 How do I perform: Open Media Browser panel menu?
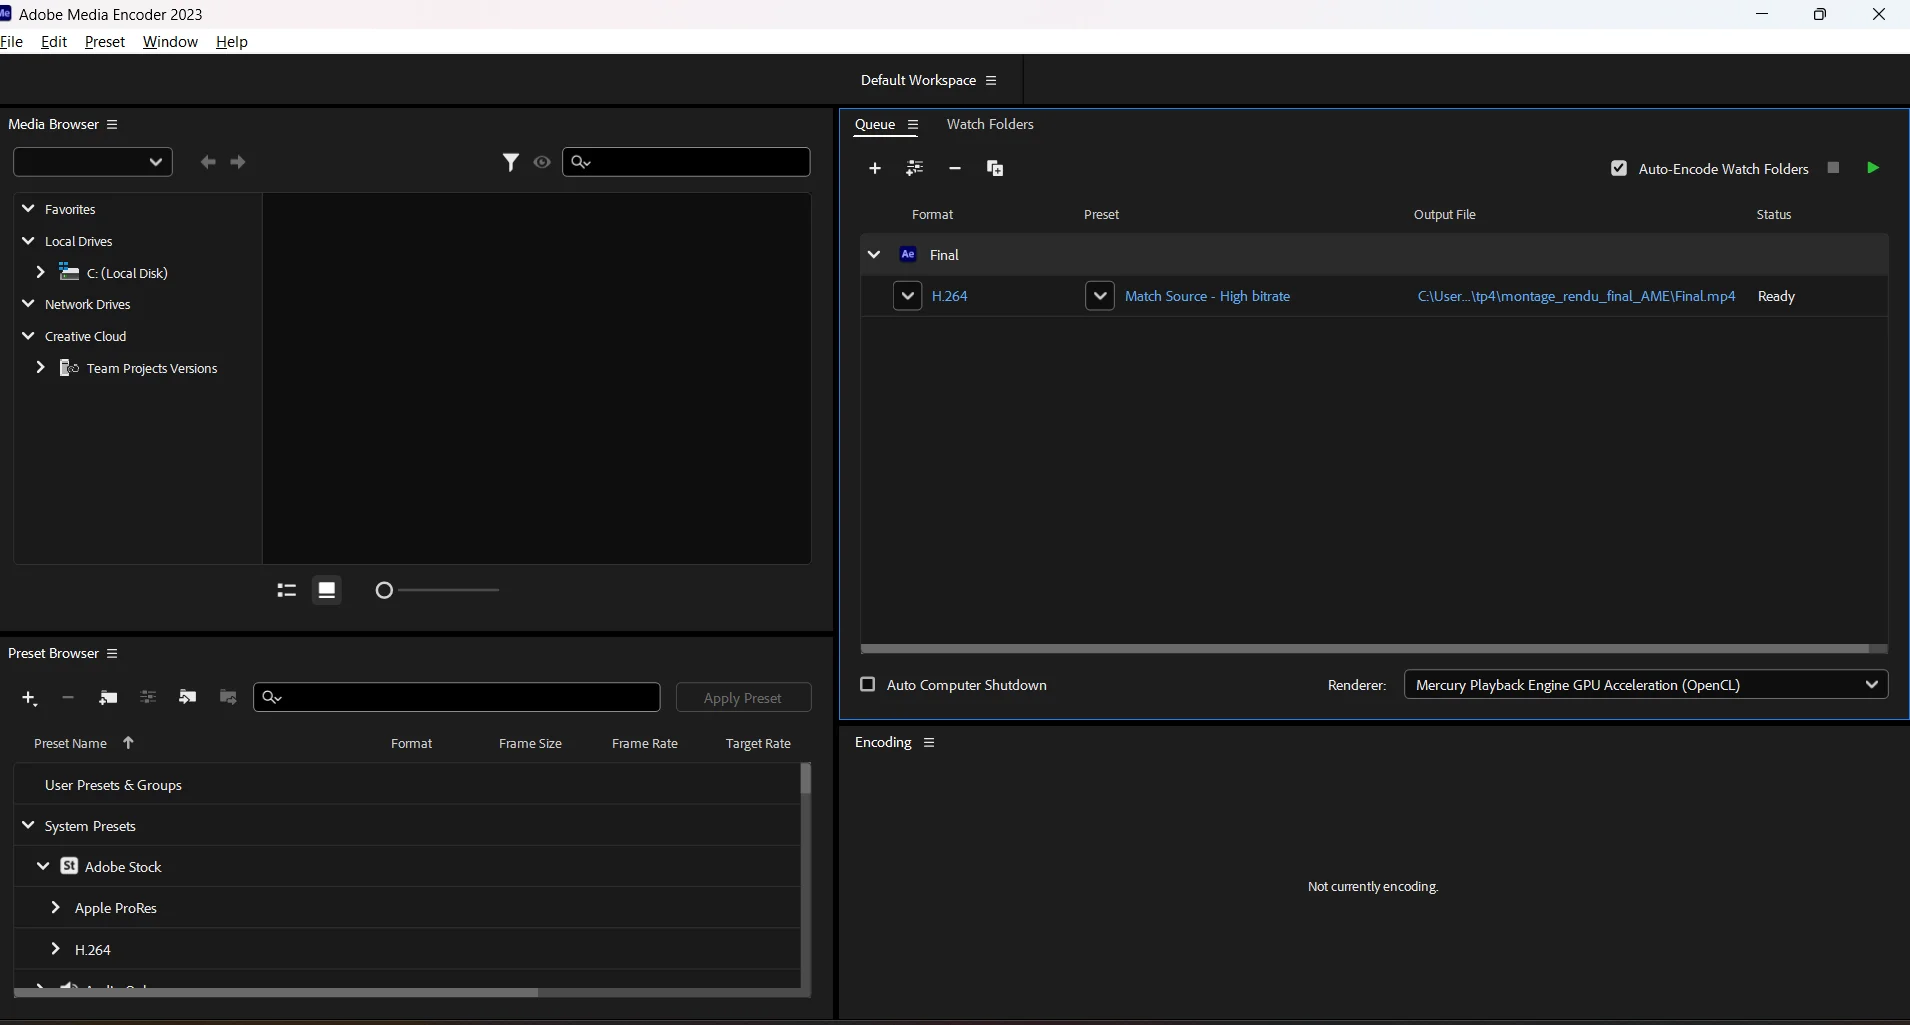pos(112,124)
